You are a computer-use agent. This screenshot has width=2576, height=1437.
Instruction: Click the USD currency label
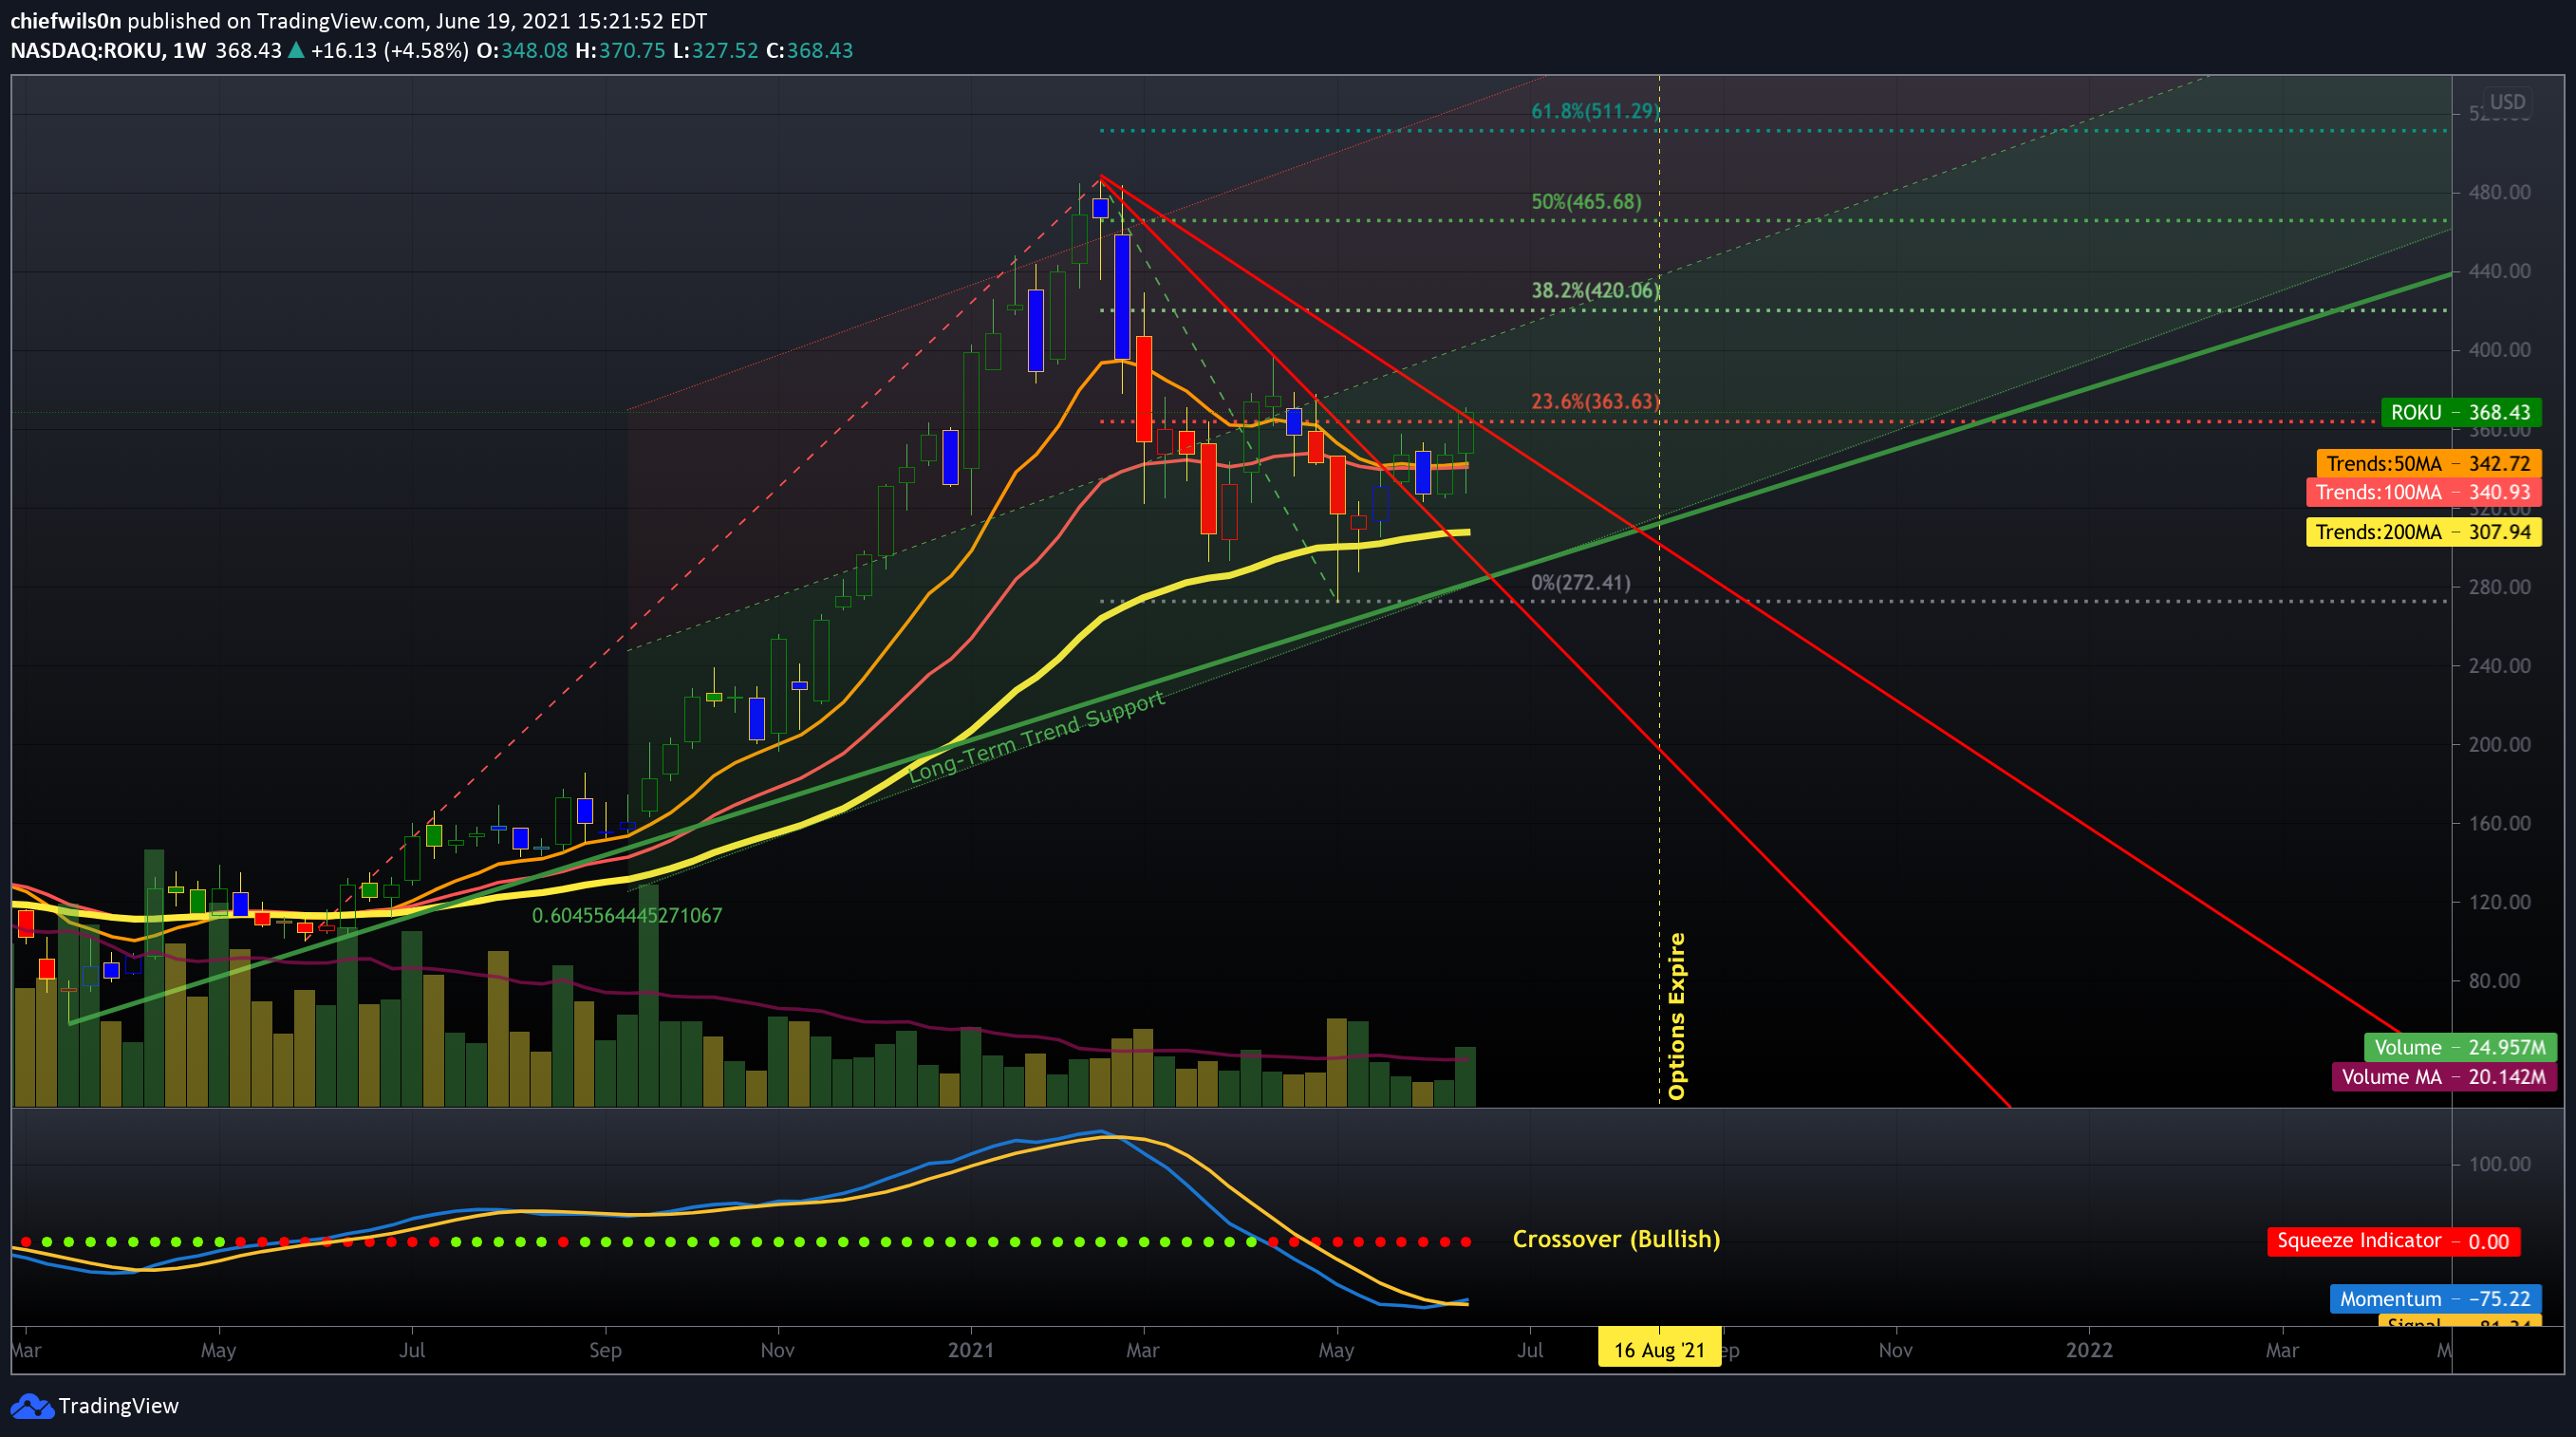(2507, 102)
